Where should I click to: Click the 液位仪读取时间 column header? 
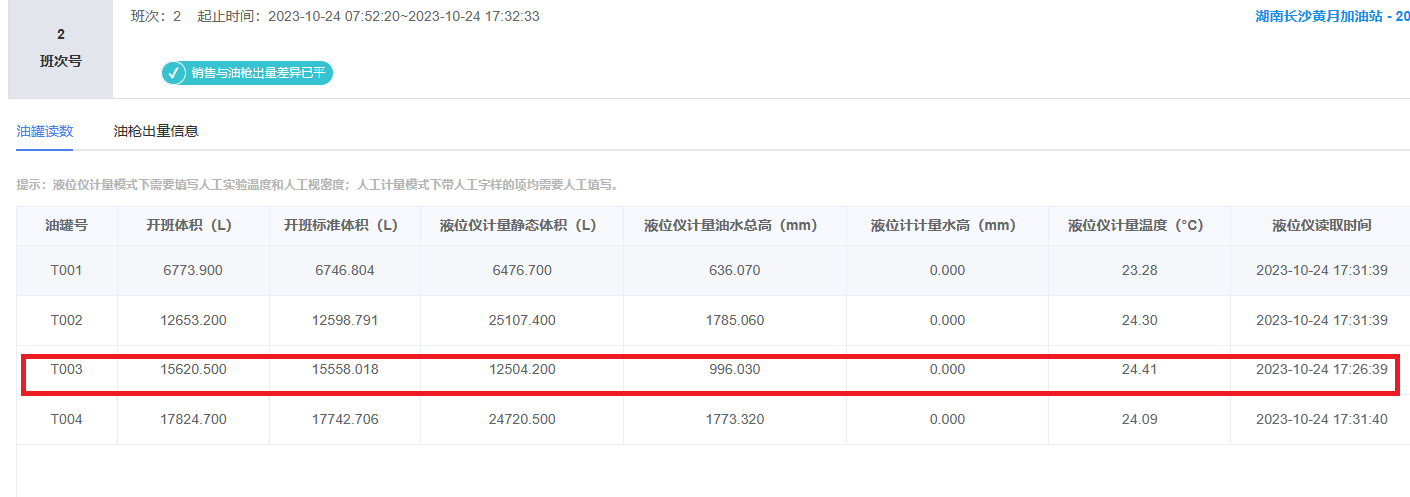(1321, 225)
